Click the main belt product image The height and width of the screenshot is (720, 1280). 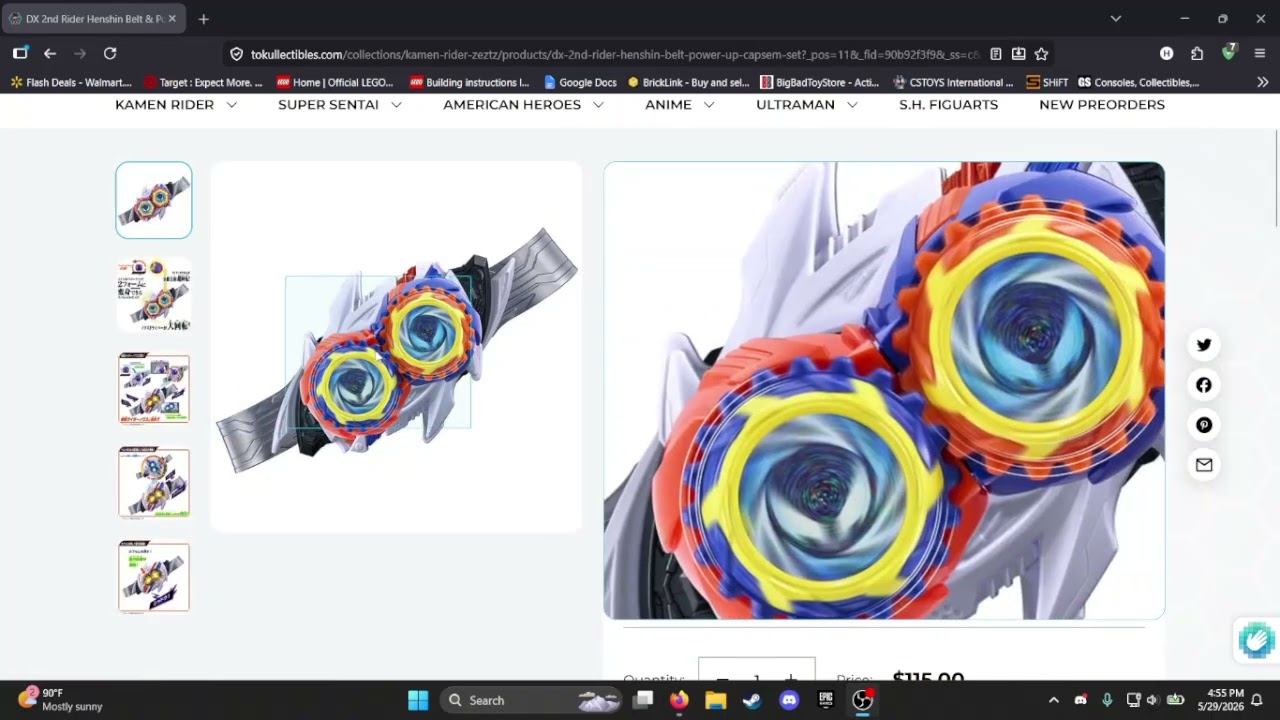(x=396, y=347)
